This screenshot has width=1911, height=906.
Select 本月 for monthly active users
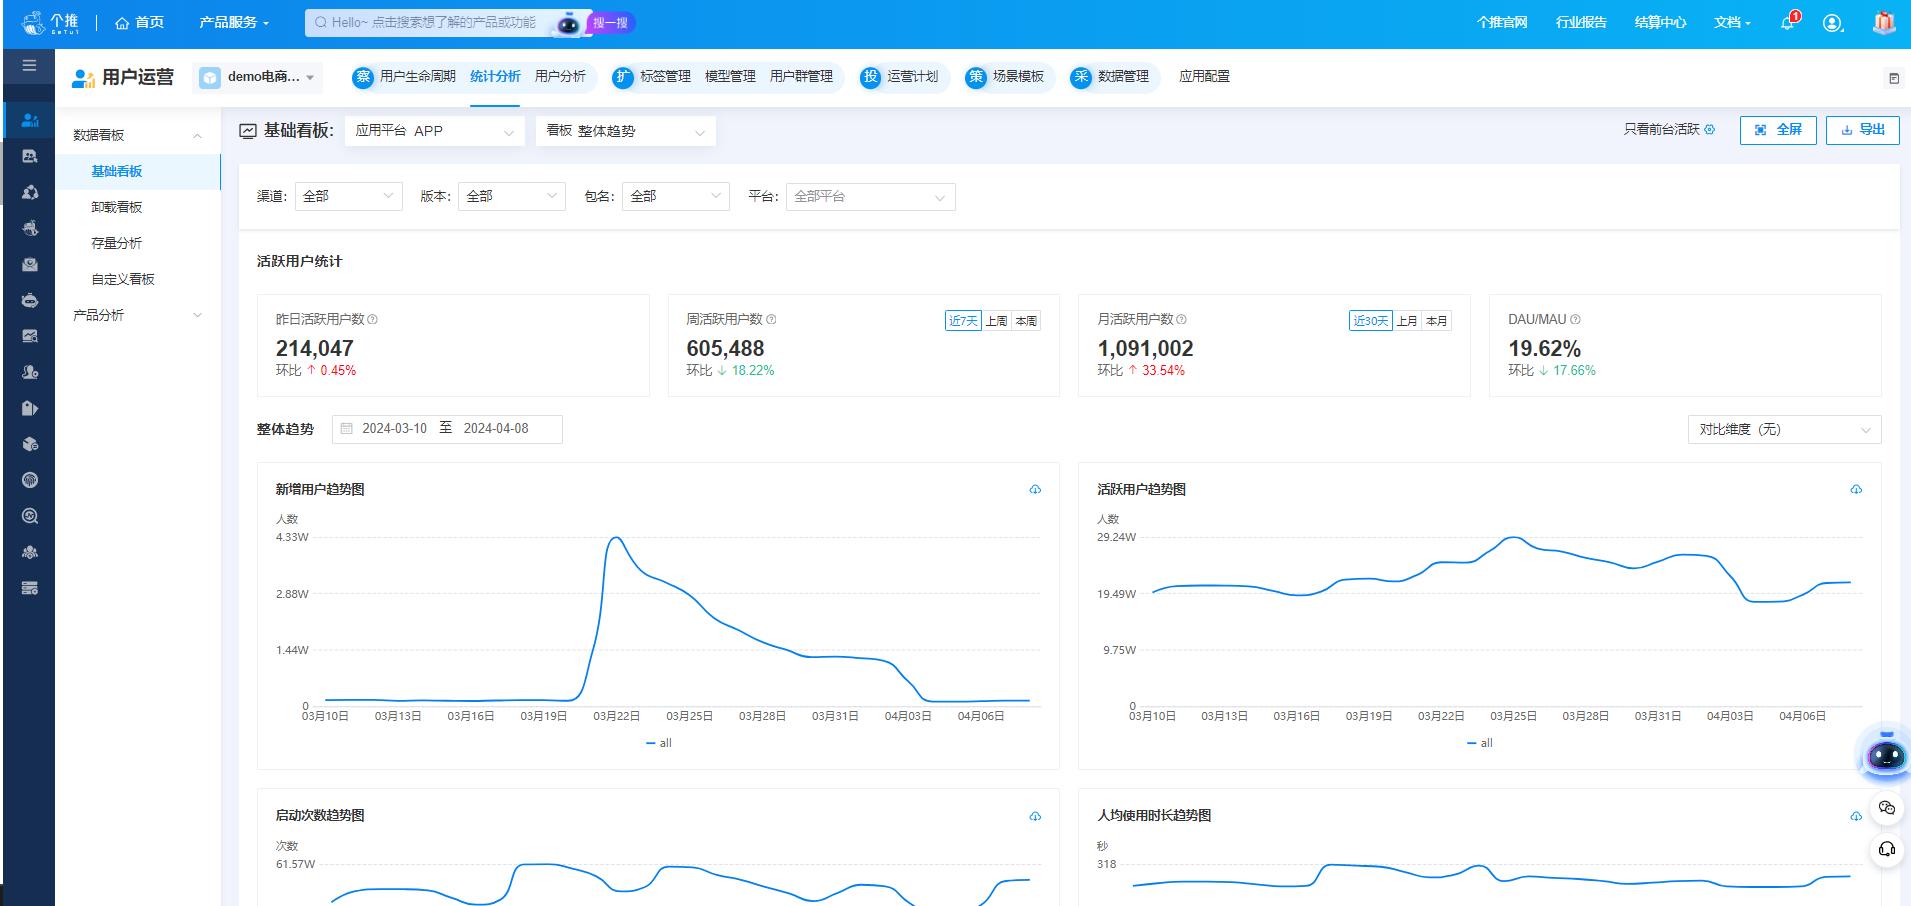coord(1437,321)
